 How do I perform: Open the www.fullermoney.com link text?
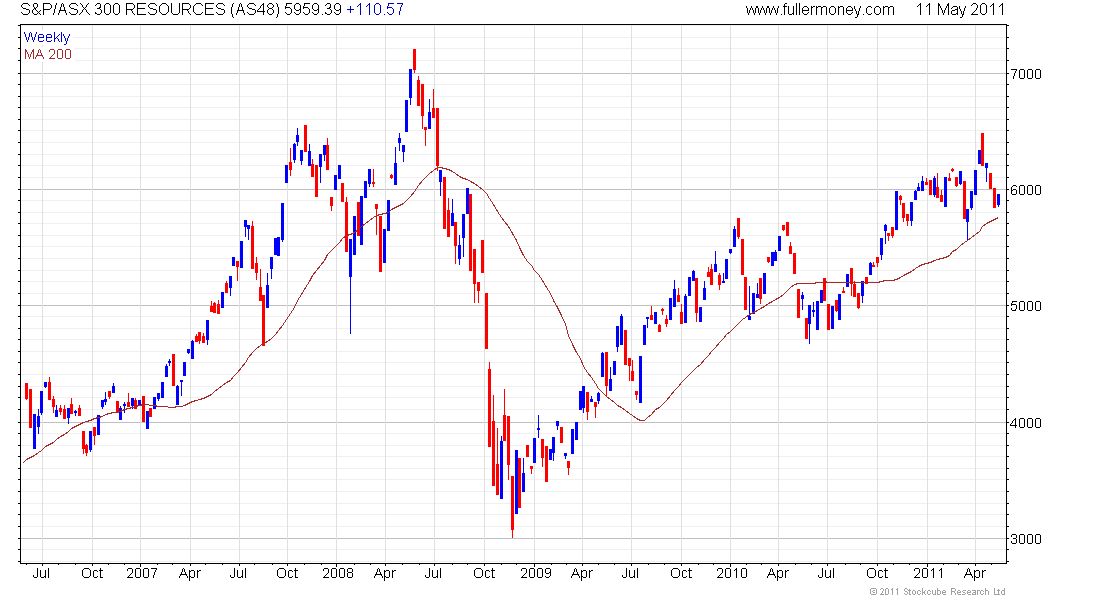(x=819, y=10)
